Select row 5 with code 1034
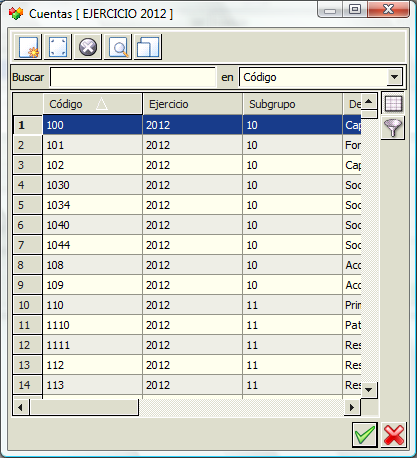Viewport: 417px width, 458px height. click(x=187, y=205)
